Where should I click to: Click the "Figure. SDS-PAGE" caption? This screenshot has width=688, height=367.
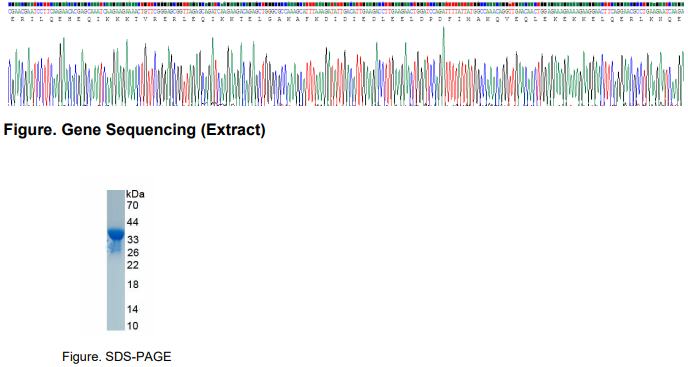click(117, 356)
